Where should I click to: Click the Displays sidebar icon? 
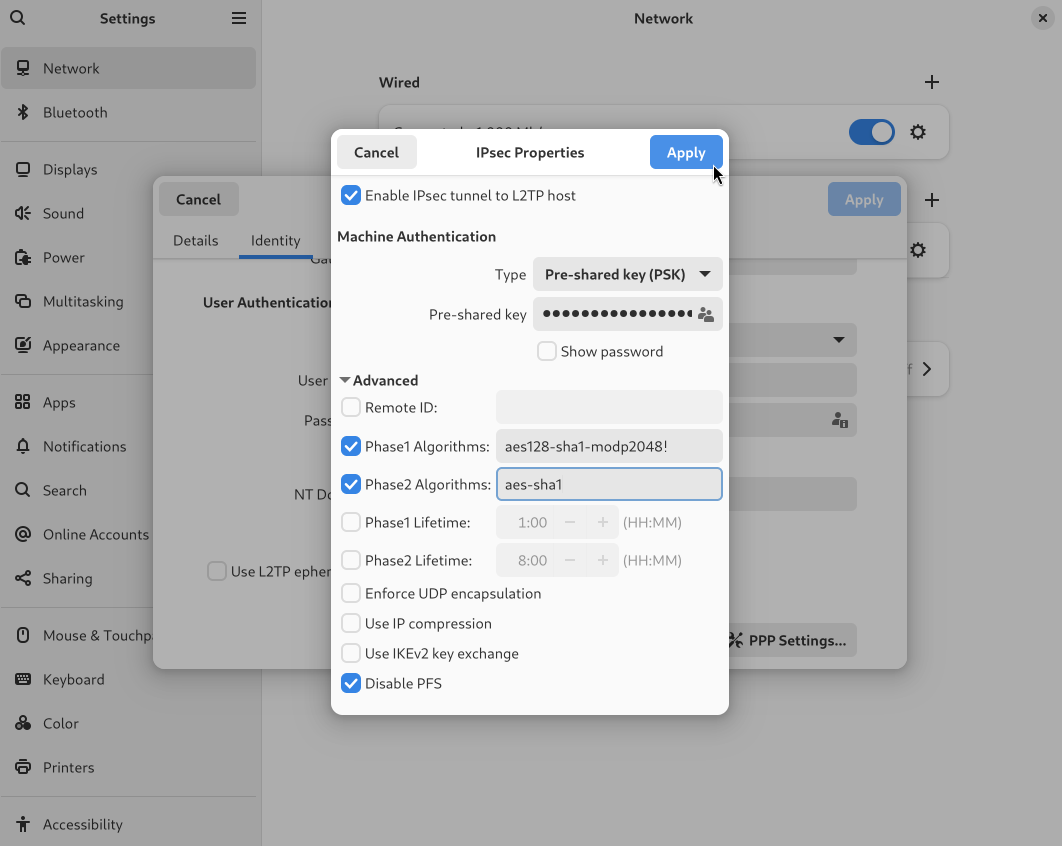[x=23, y=169]
